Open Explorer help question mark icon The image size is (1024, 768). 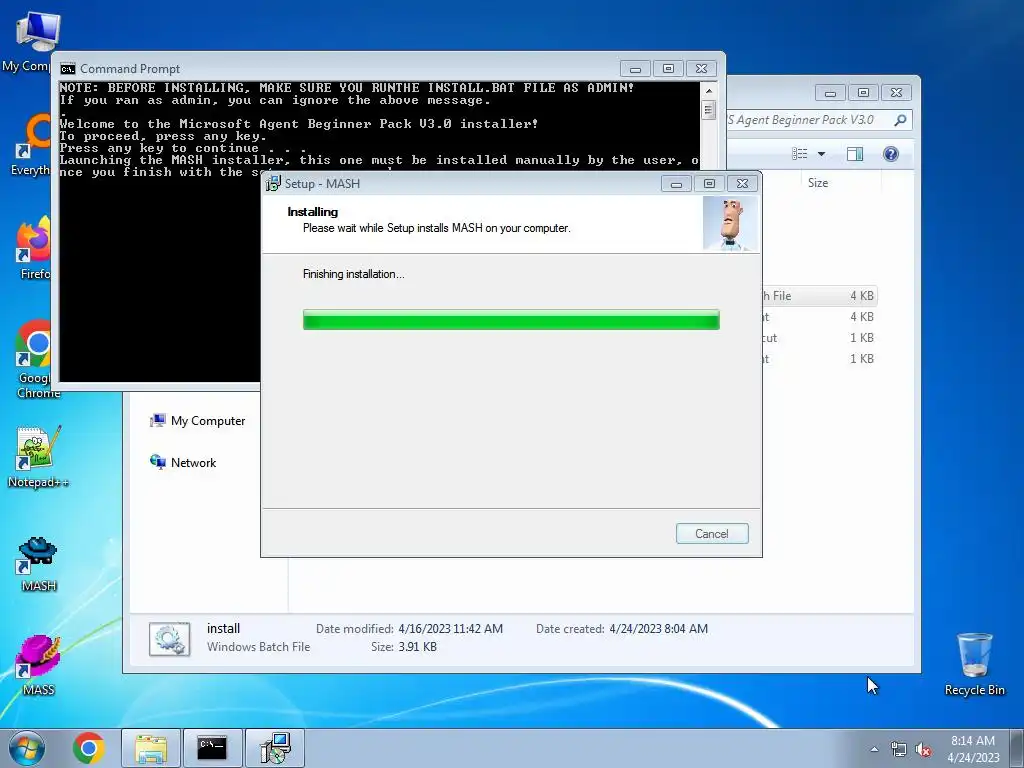point(891,153)
